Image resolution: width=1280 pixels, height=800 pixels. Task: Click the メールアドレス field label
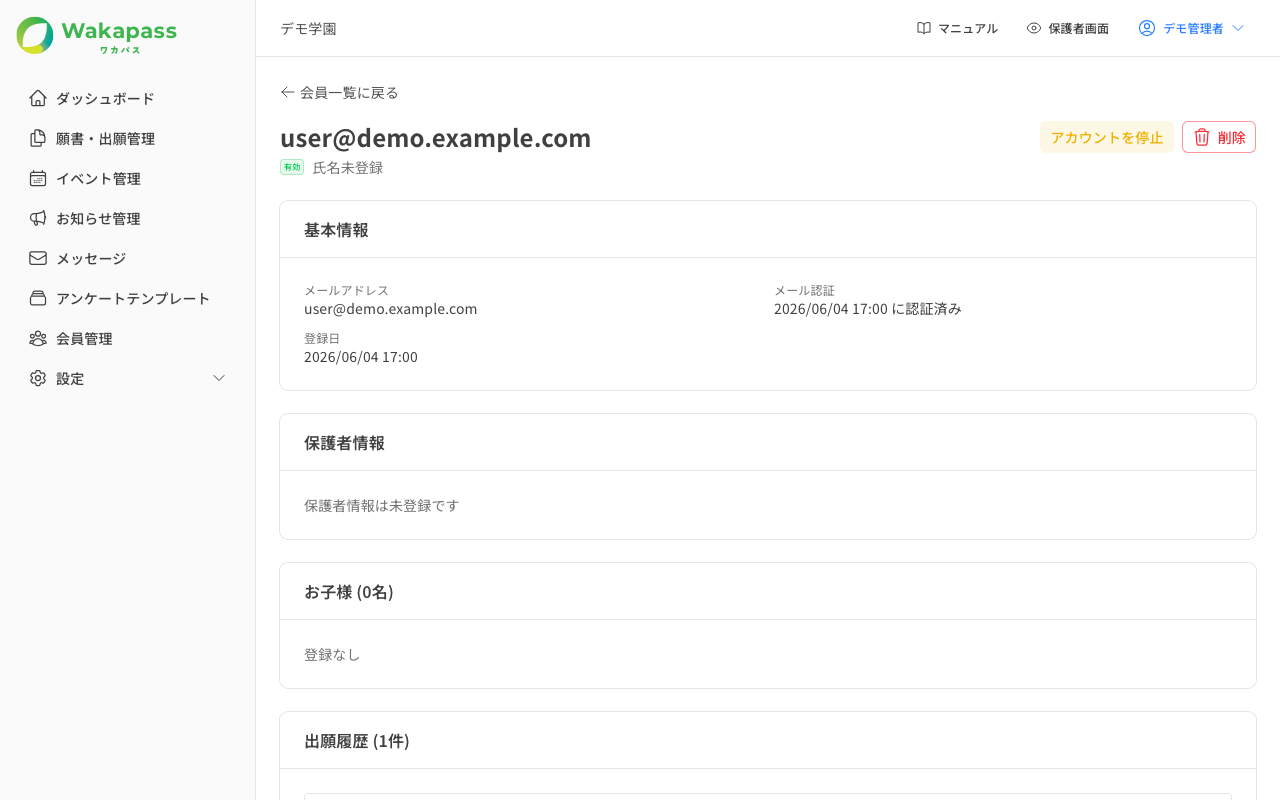pos(346,290)
